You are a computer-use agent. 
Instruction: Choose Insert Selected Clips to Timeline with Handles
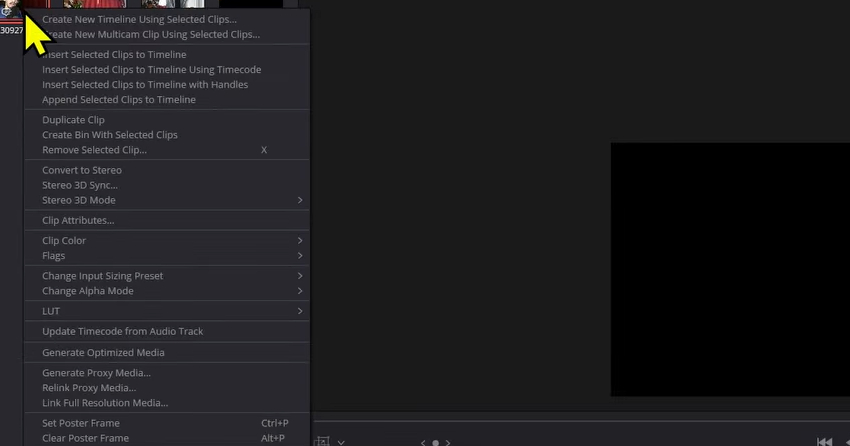tap(145, 85)
